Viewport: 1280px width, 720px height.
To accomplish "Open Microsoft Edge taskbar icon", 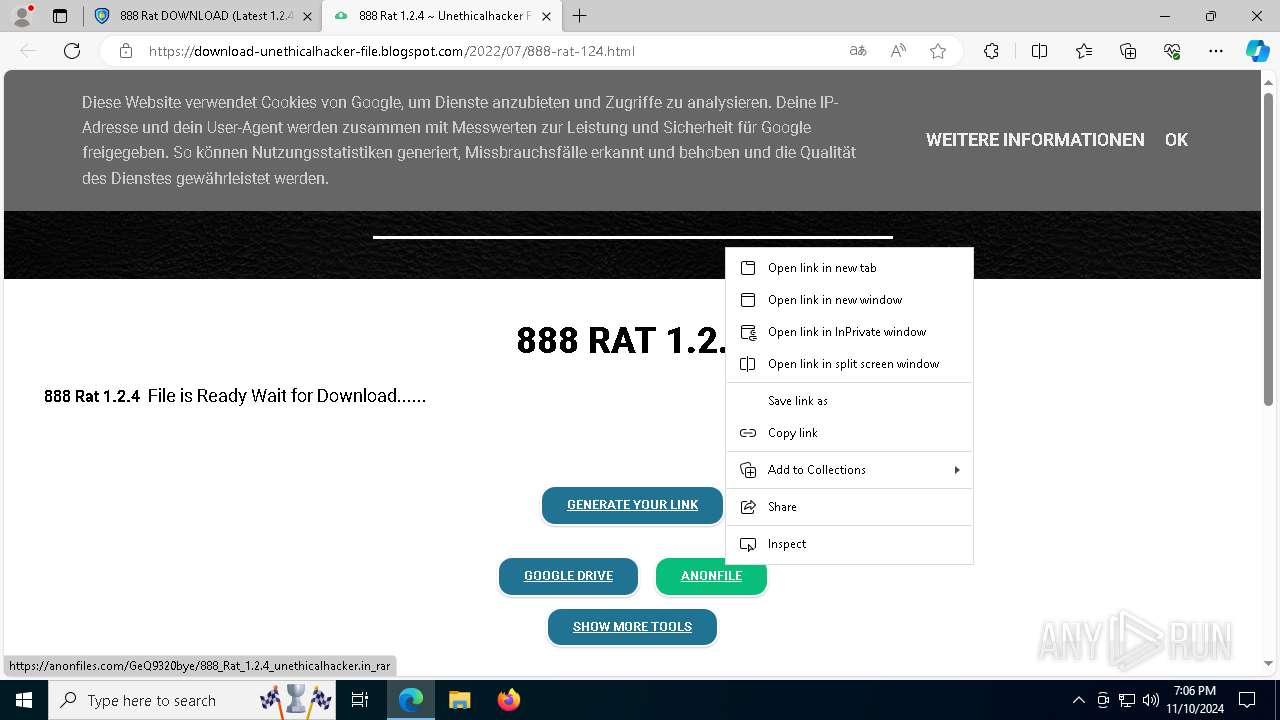I will click(x=411, y=700).
